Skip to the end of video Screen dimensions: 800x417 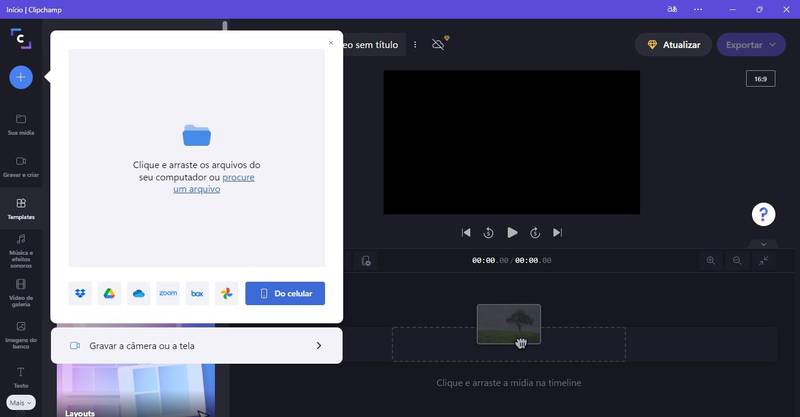558,233
